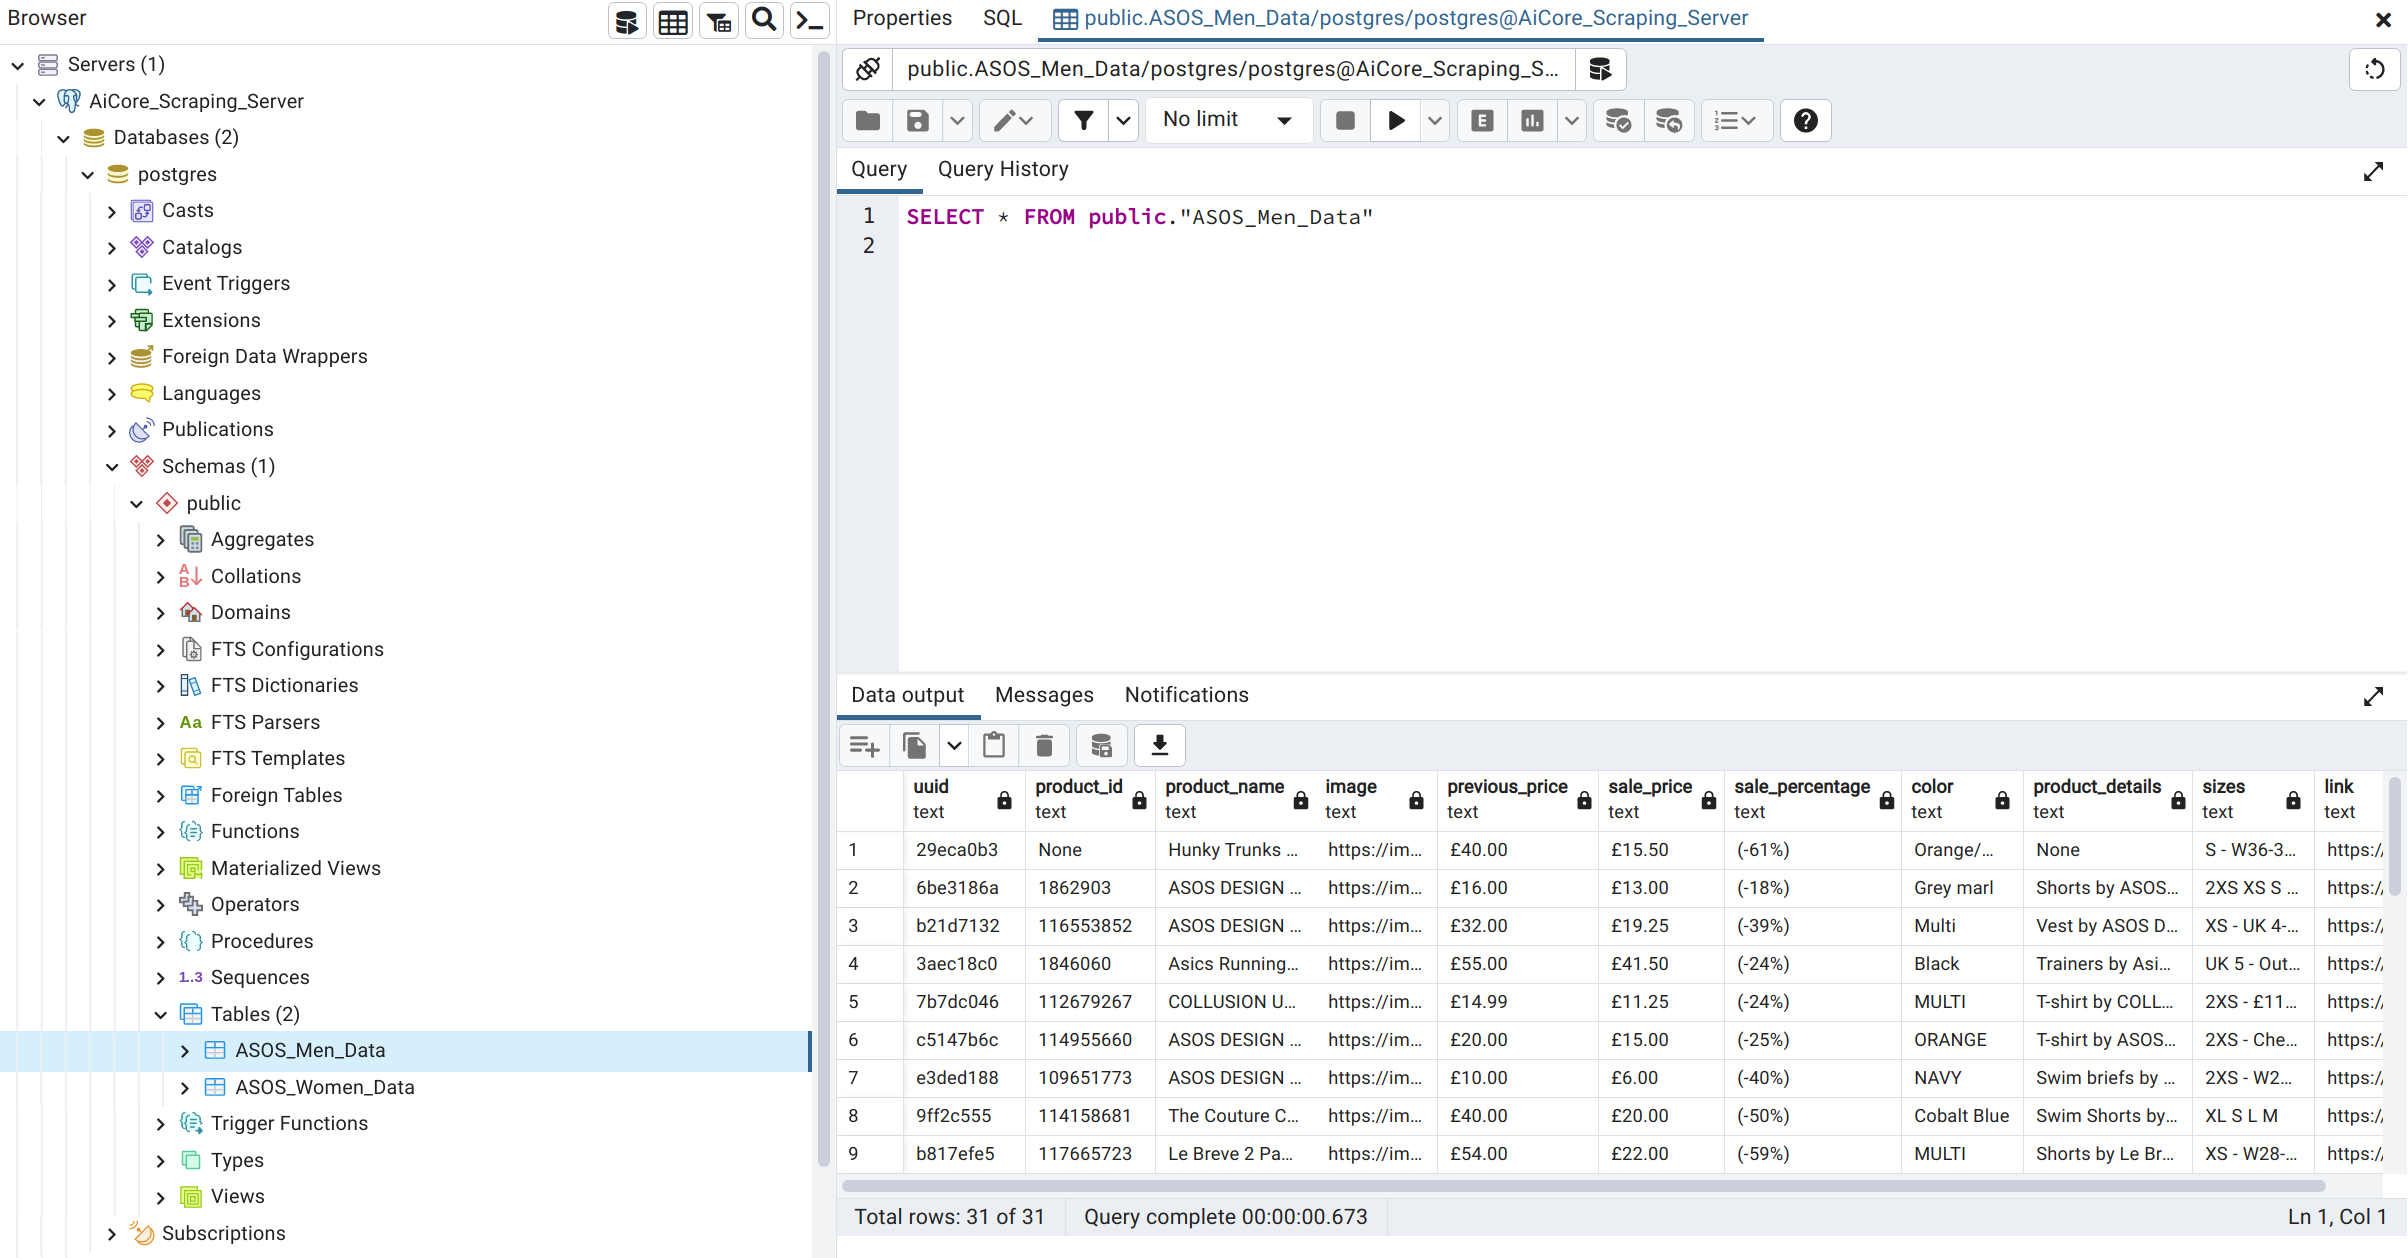
Task: Open the Help question mark icon
Action: pyautogui.click(x=1805, y=121)
